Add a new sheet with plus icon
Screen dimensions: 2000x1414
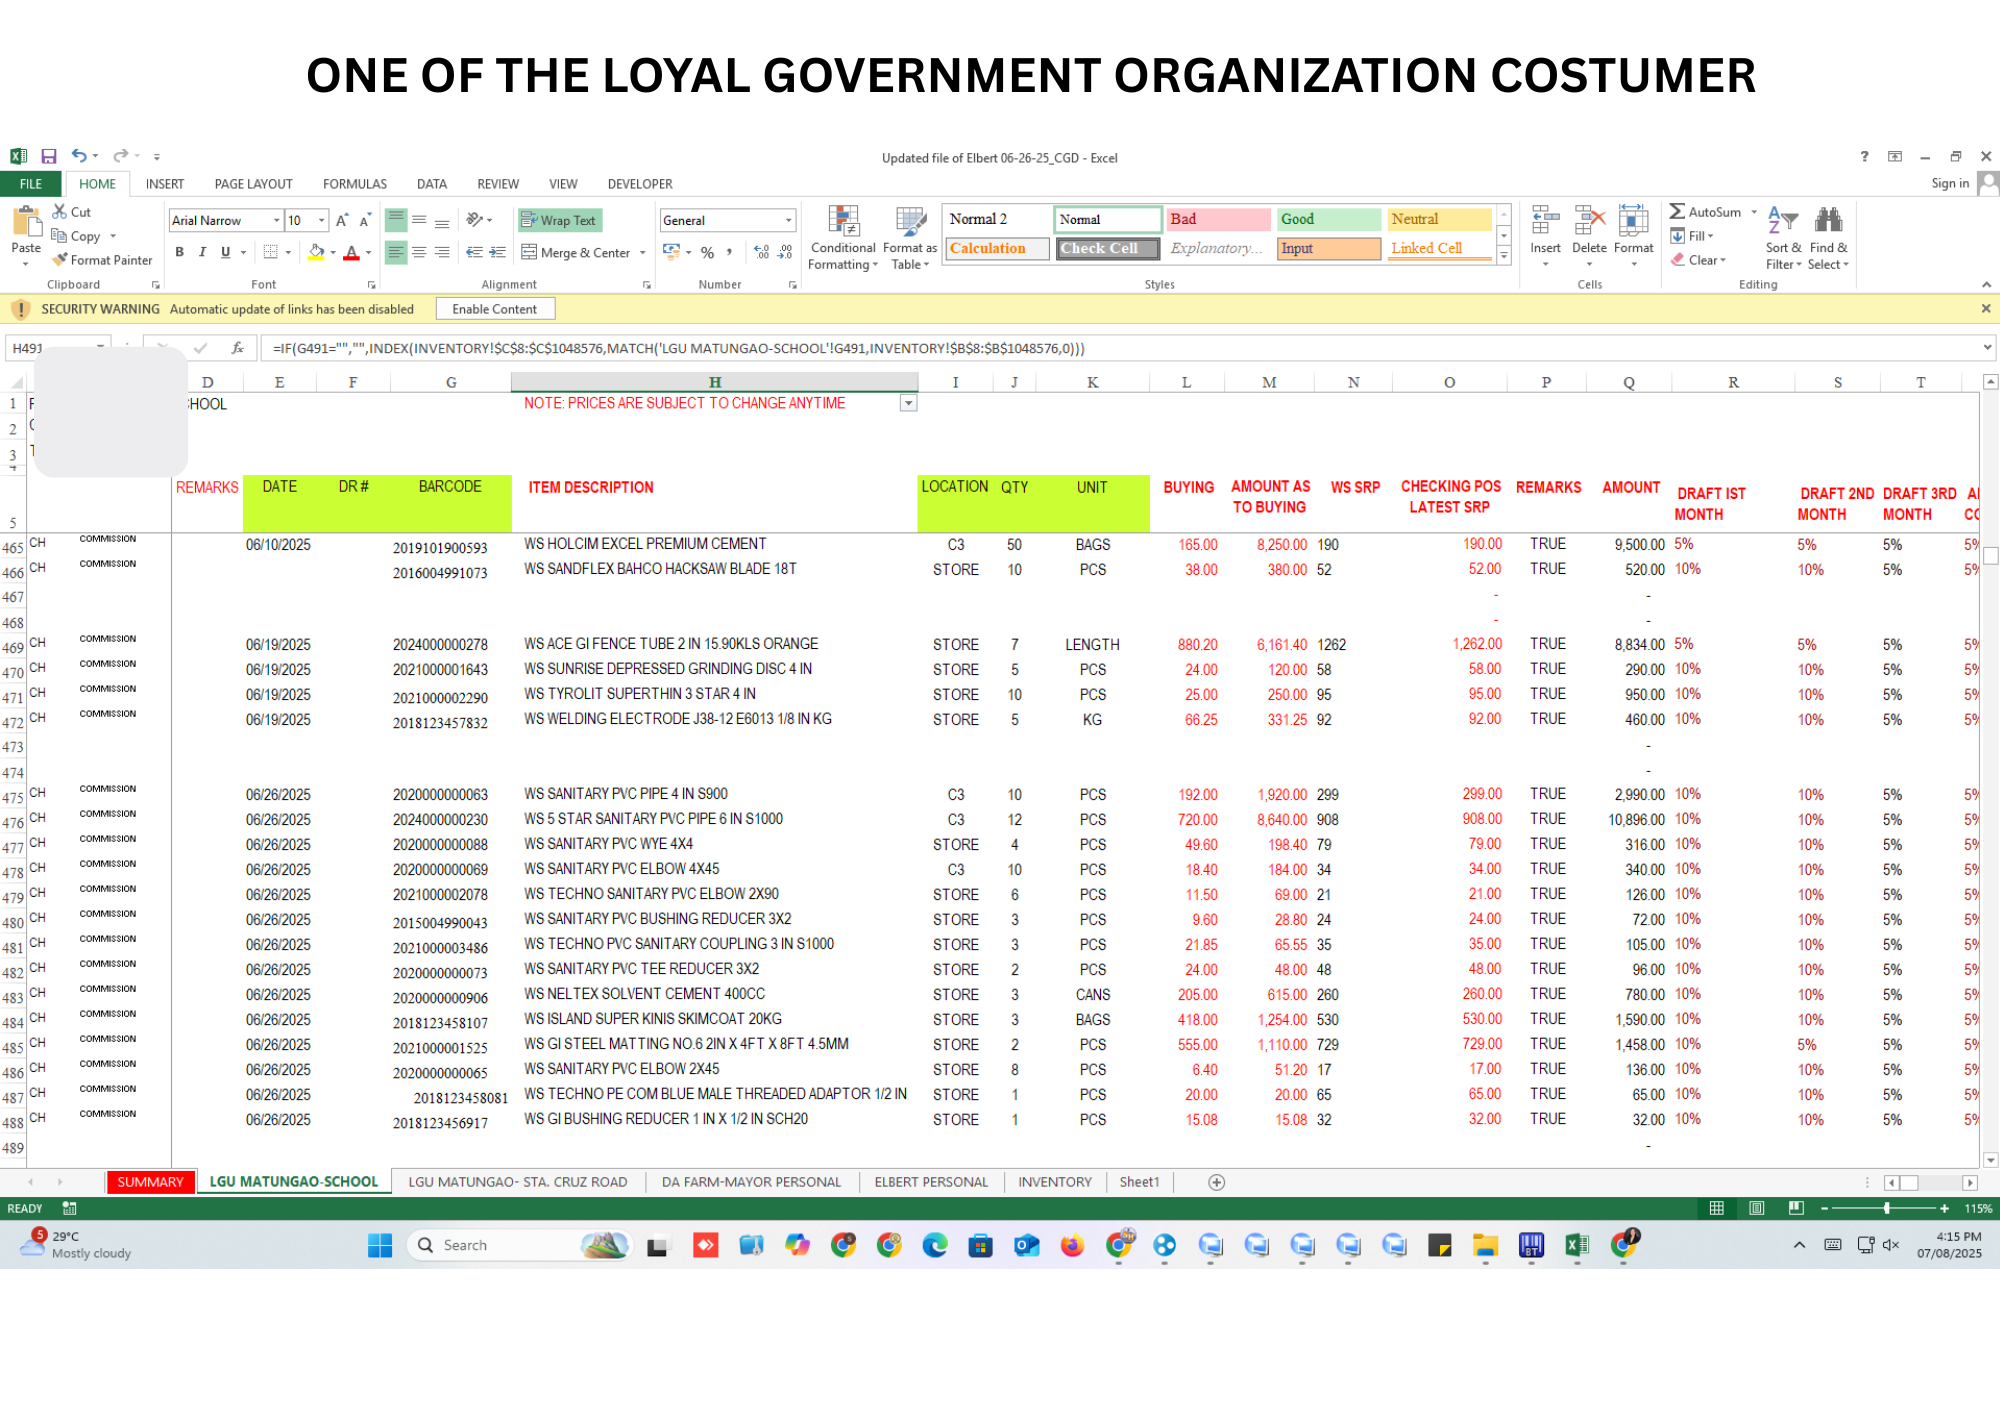tap(1217, 1182)
